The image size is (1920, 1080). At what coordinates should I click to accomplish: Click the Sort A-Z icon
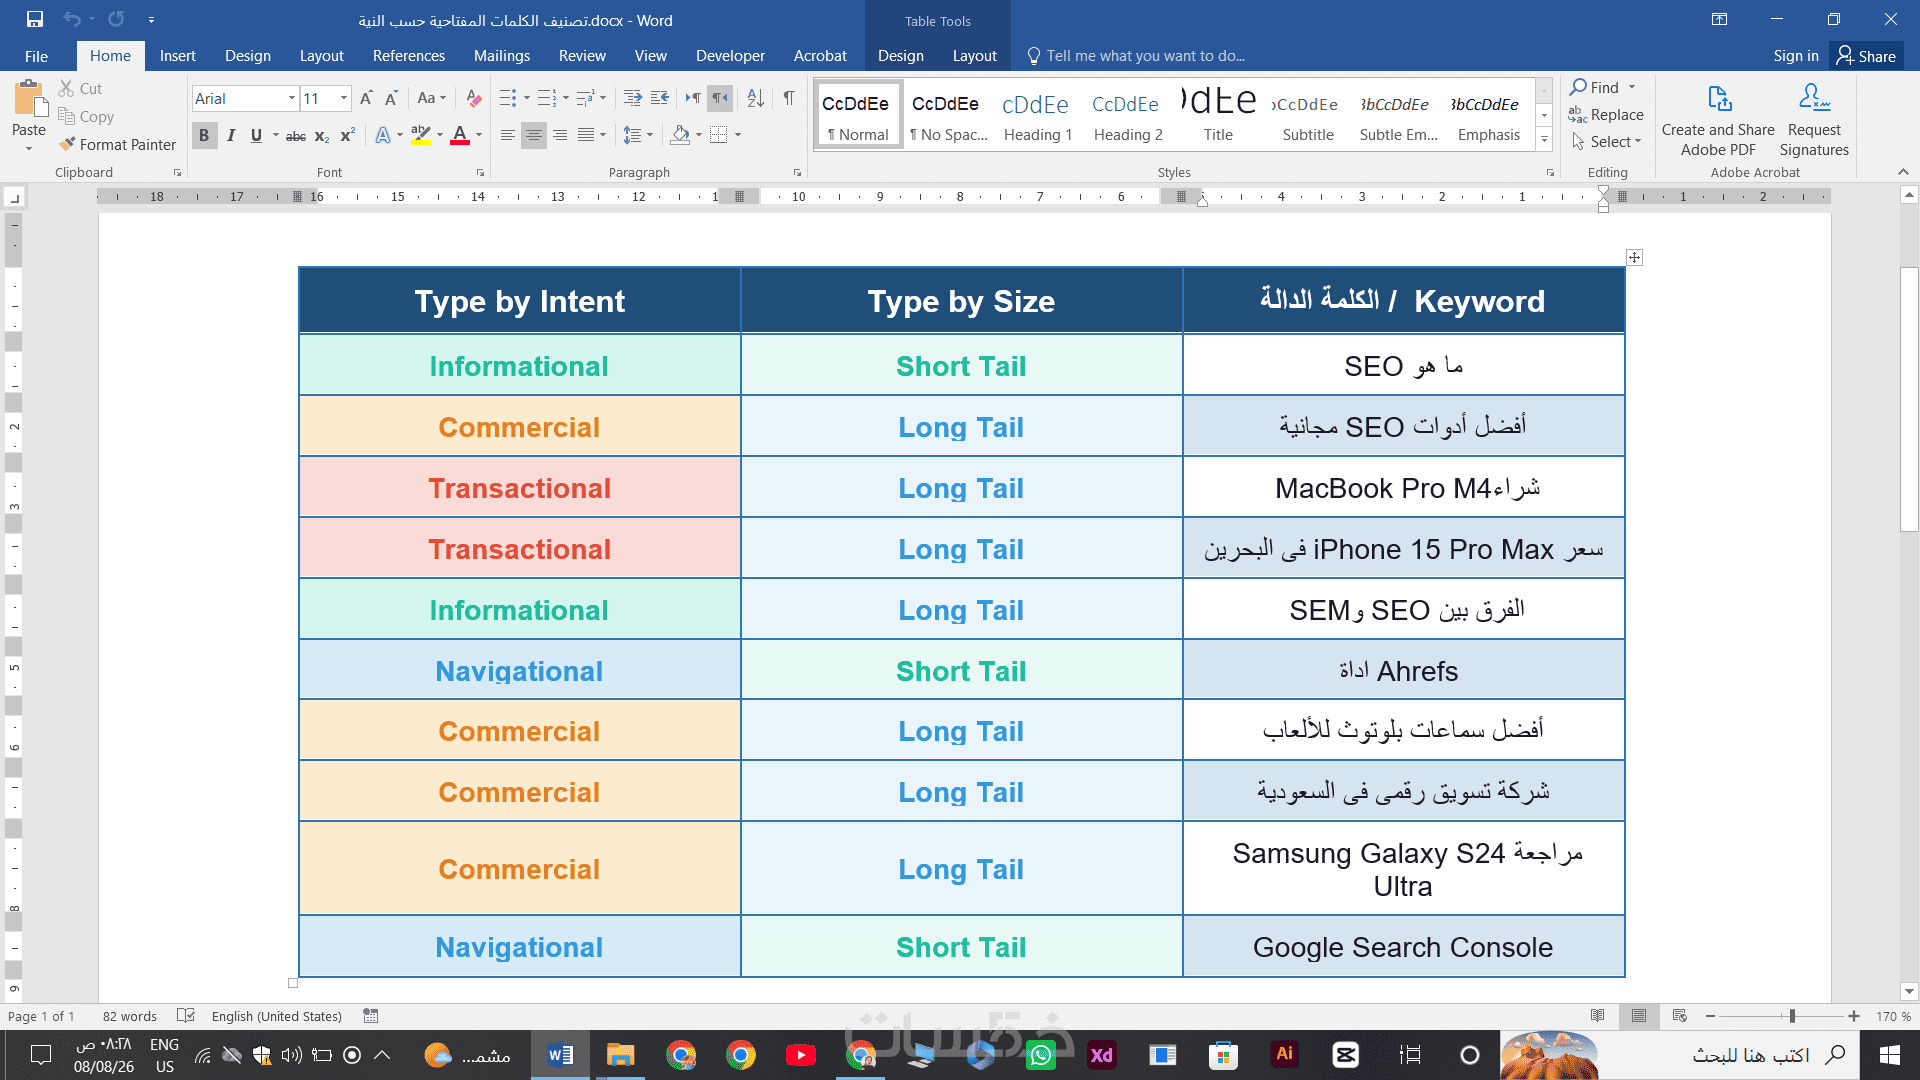click(x=756, y=98)
